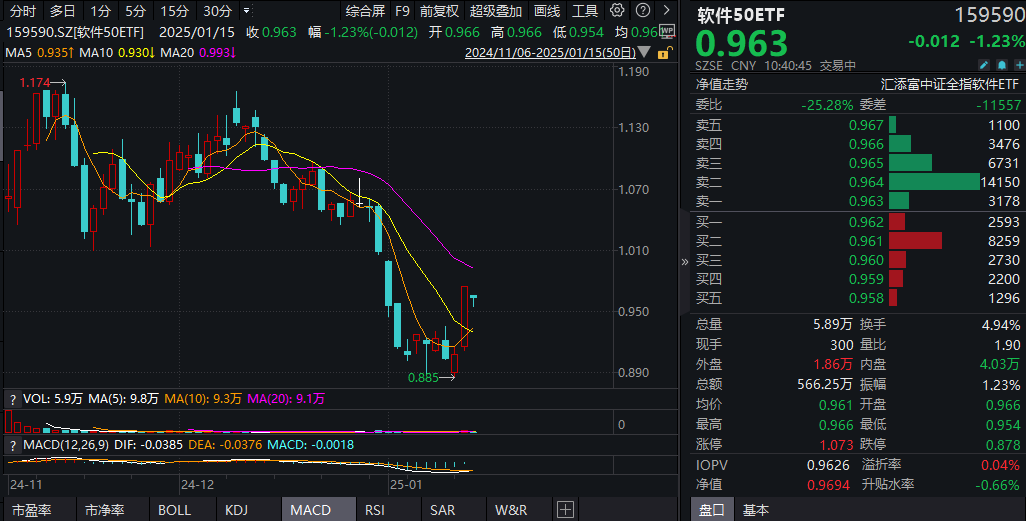1026x521 pixels.
Task: Click 汇添富中证全指软件ETF fund name
Action: point(949,84)
